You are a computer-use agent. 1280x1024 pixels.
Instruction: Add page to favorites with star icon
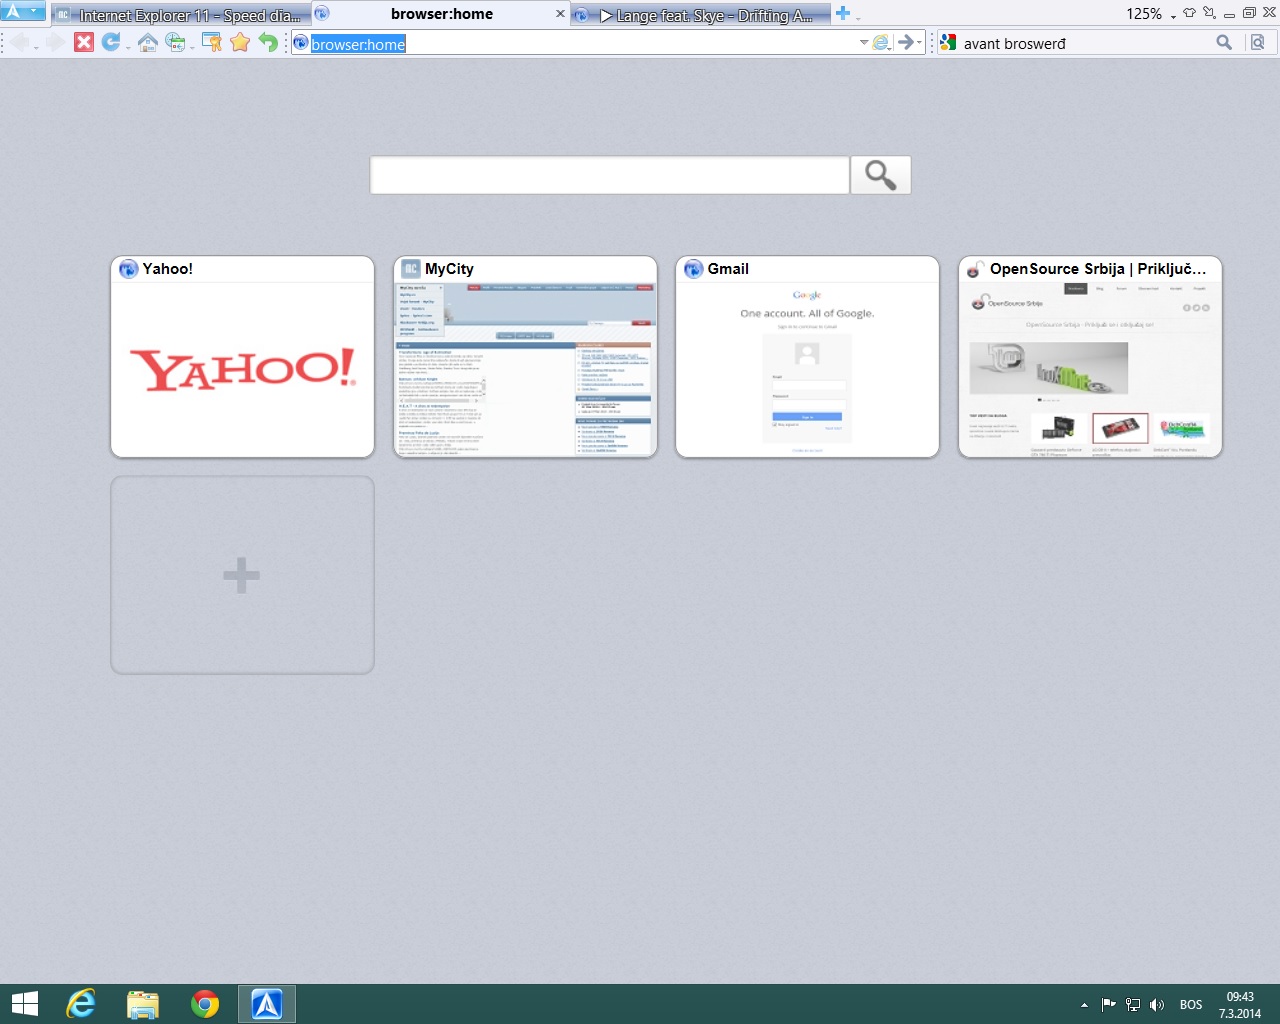pos(240,42)
